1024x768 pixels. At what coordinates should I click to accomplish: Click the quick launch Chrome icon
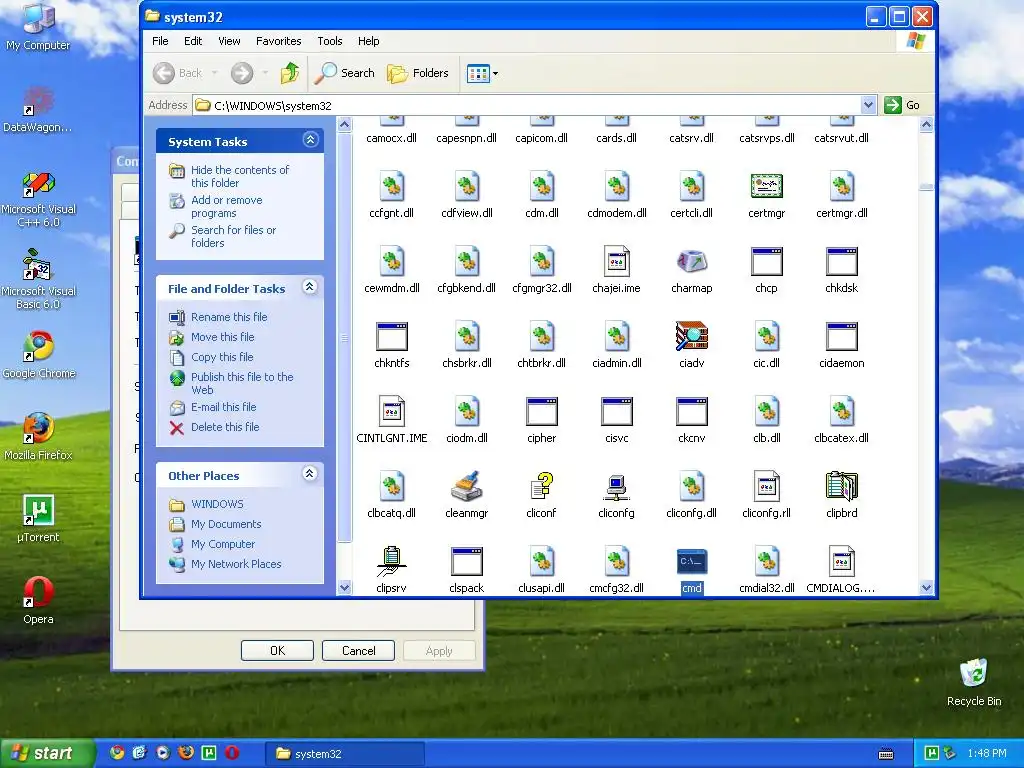pyautogui.click(x=117, y=753)
